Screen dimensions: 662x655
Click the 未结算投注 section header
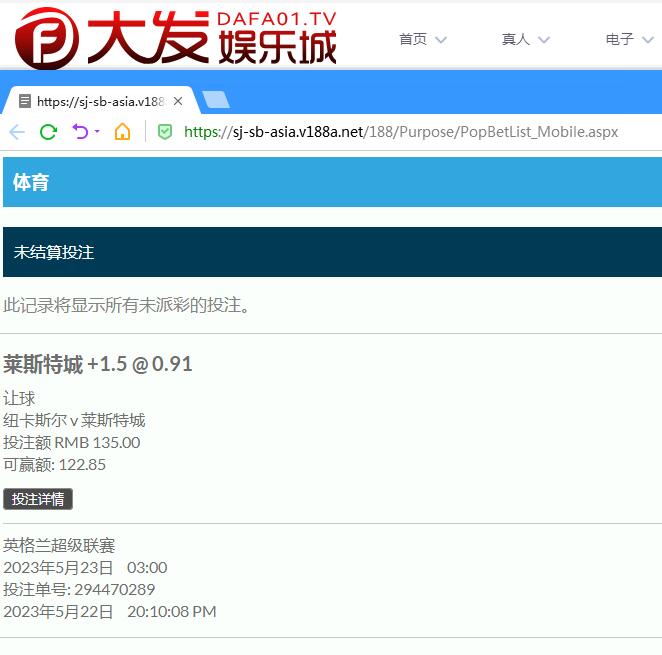click(332, 252)
